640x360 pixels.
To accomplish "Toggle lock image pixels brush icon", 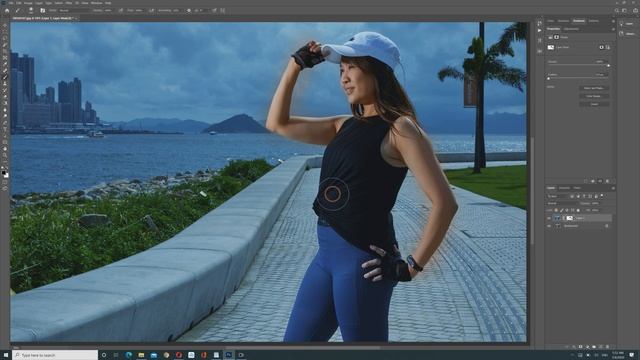I will coord(562,210).
